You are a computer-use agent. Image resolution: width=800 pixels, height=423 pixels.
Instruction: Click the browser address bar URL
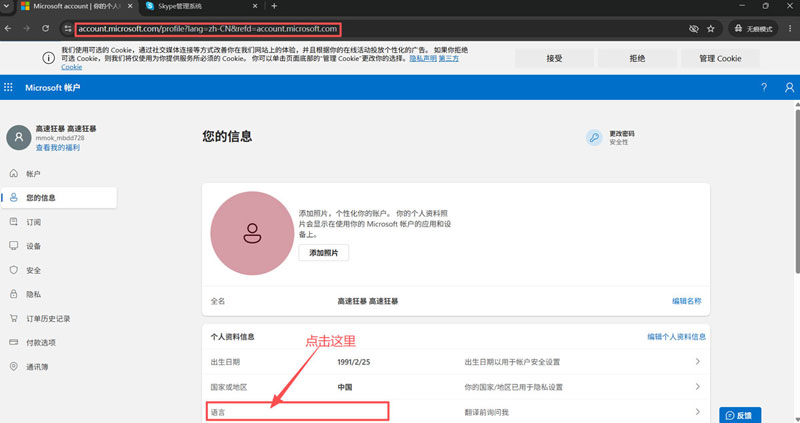coord(208,29)
